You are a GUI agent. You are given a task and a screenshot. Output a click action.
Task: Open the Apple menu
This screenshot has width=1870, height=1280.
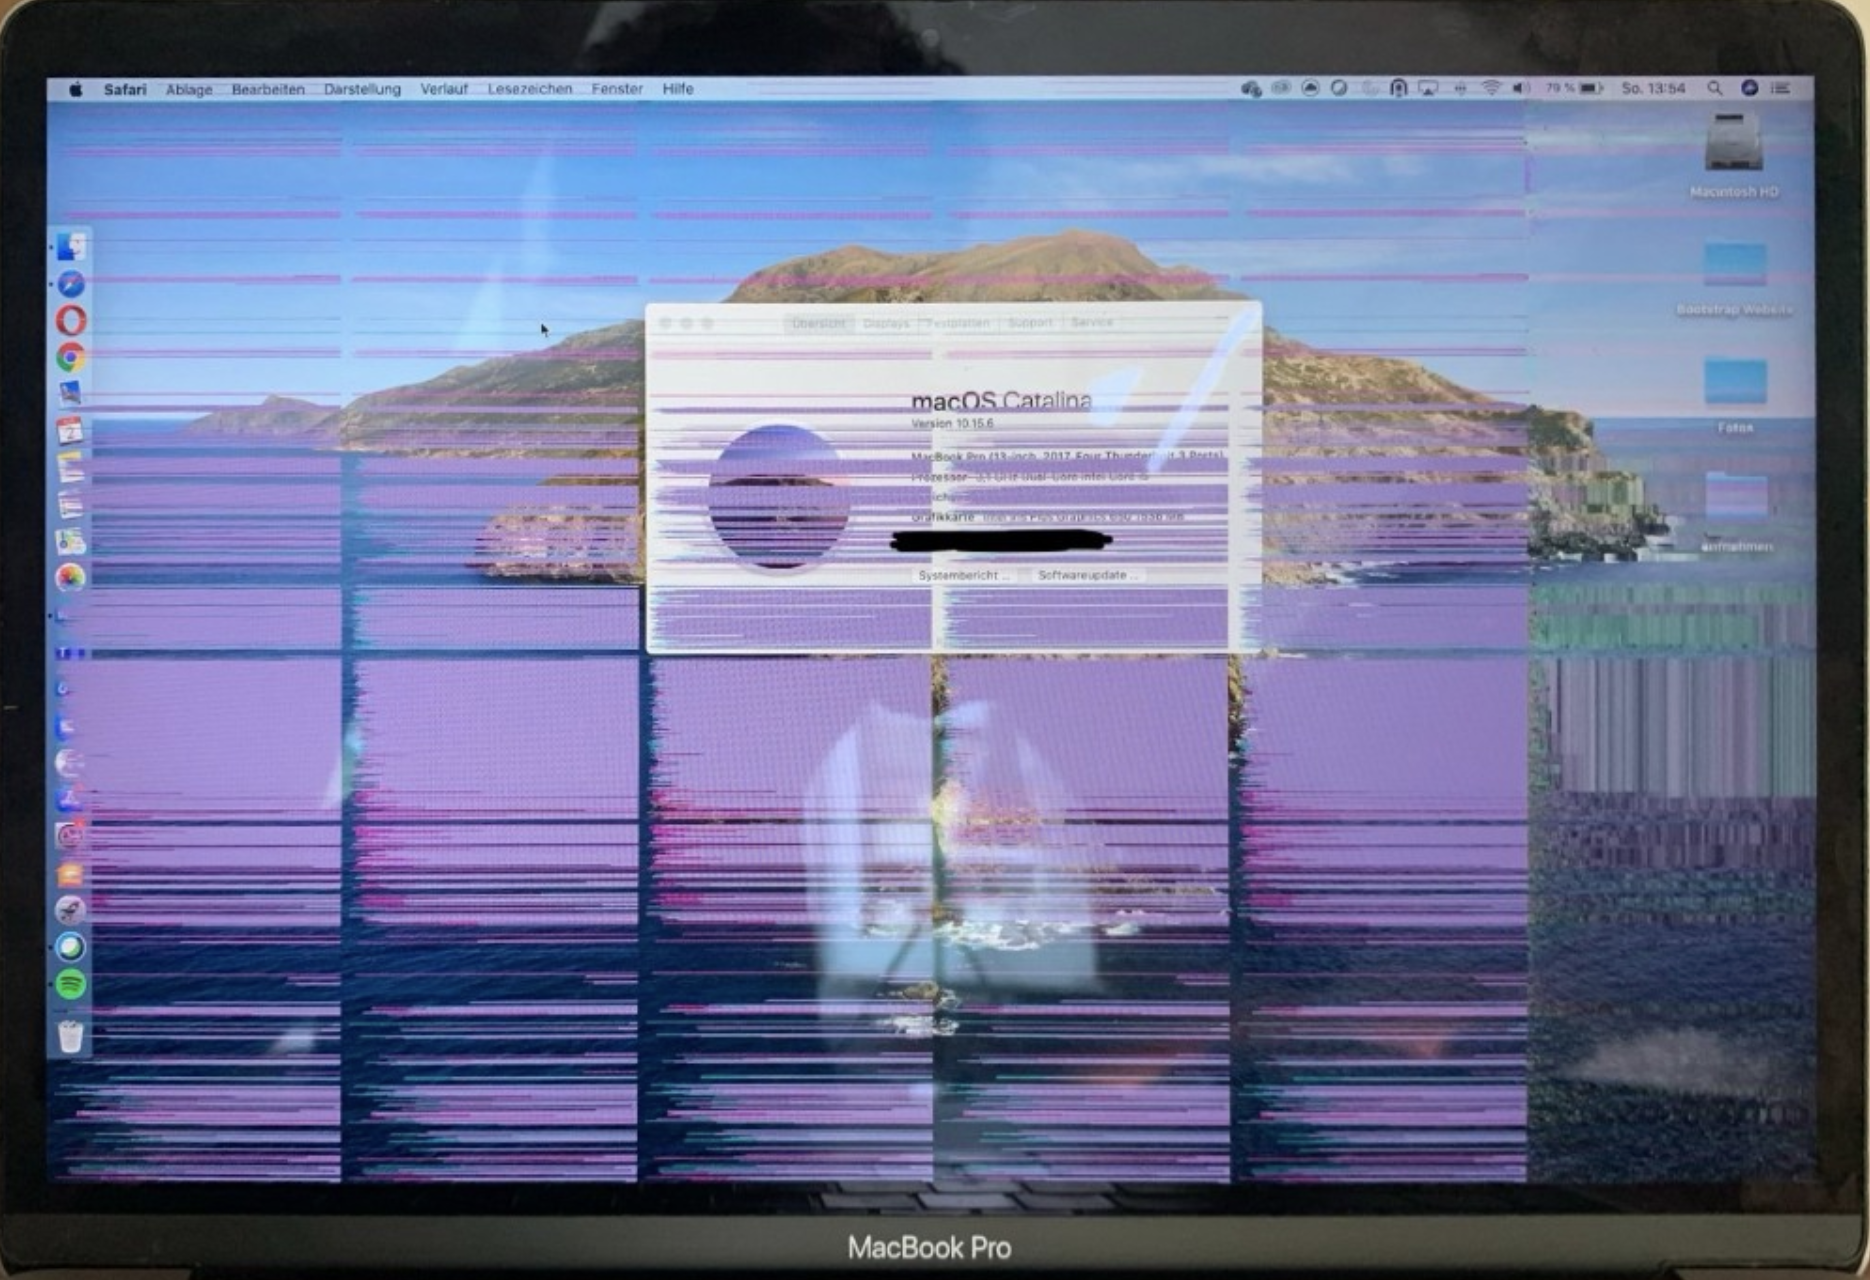(x=75, y=89)
